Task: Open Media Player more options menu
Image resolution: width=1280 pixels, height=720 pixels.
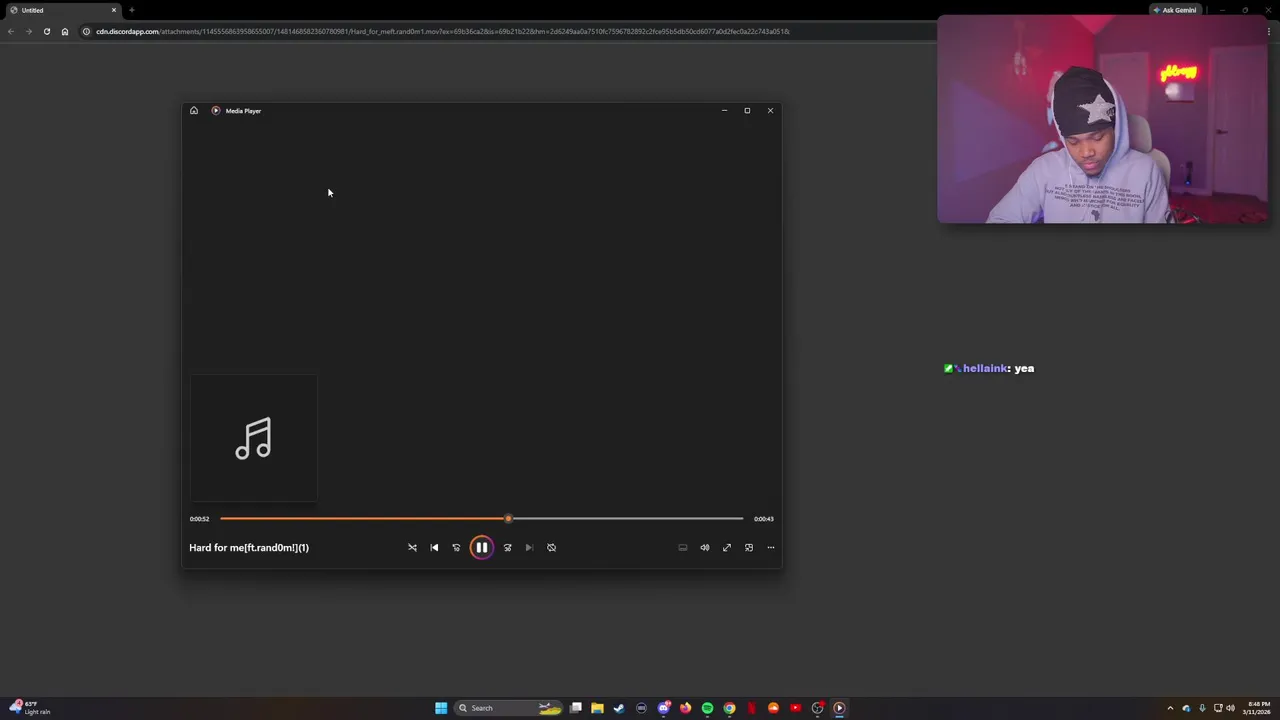Action: click(x=770, y=547)
